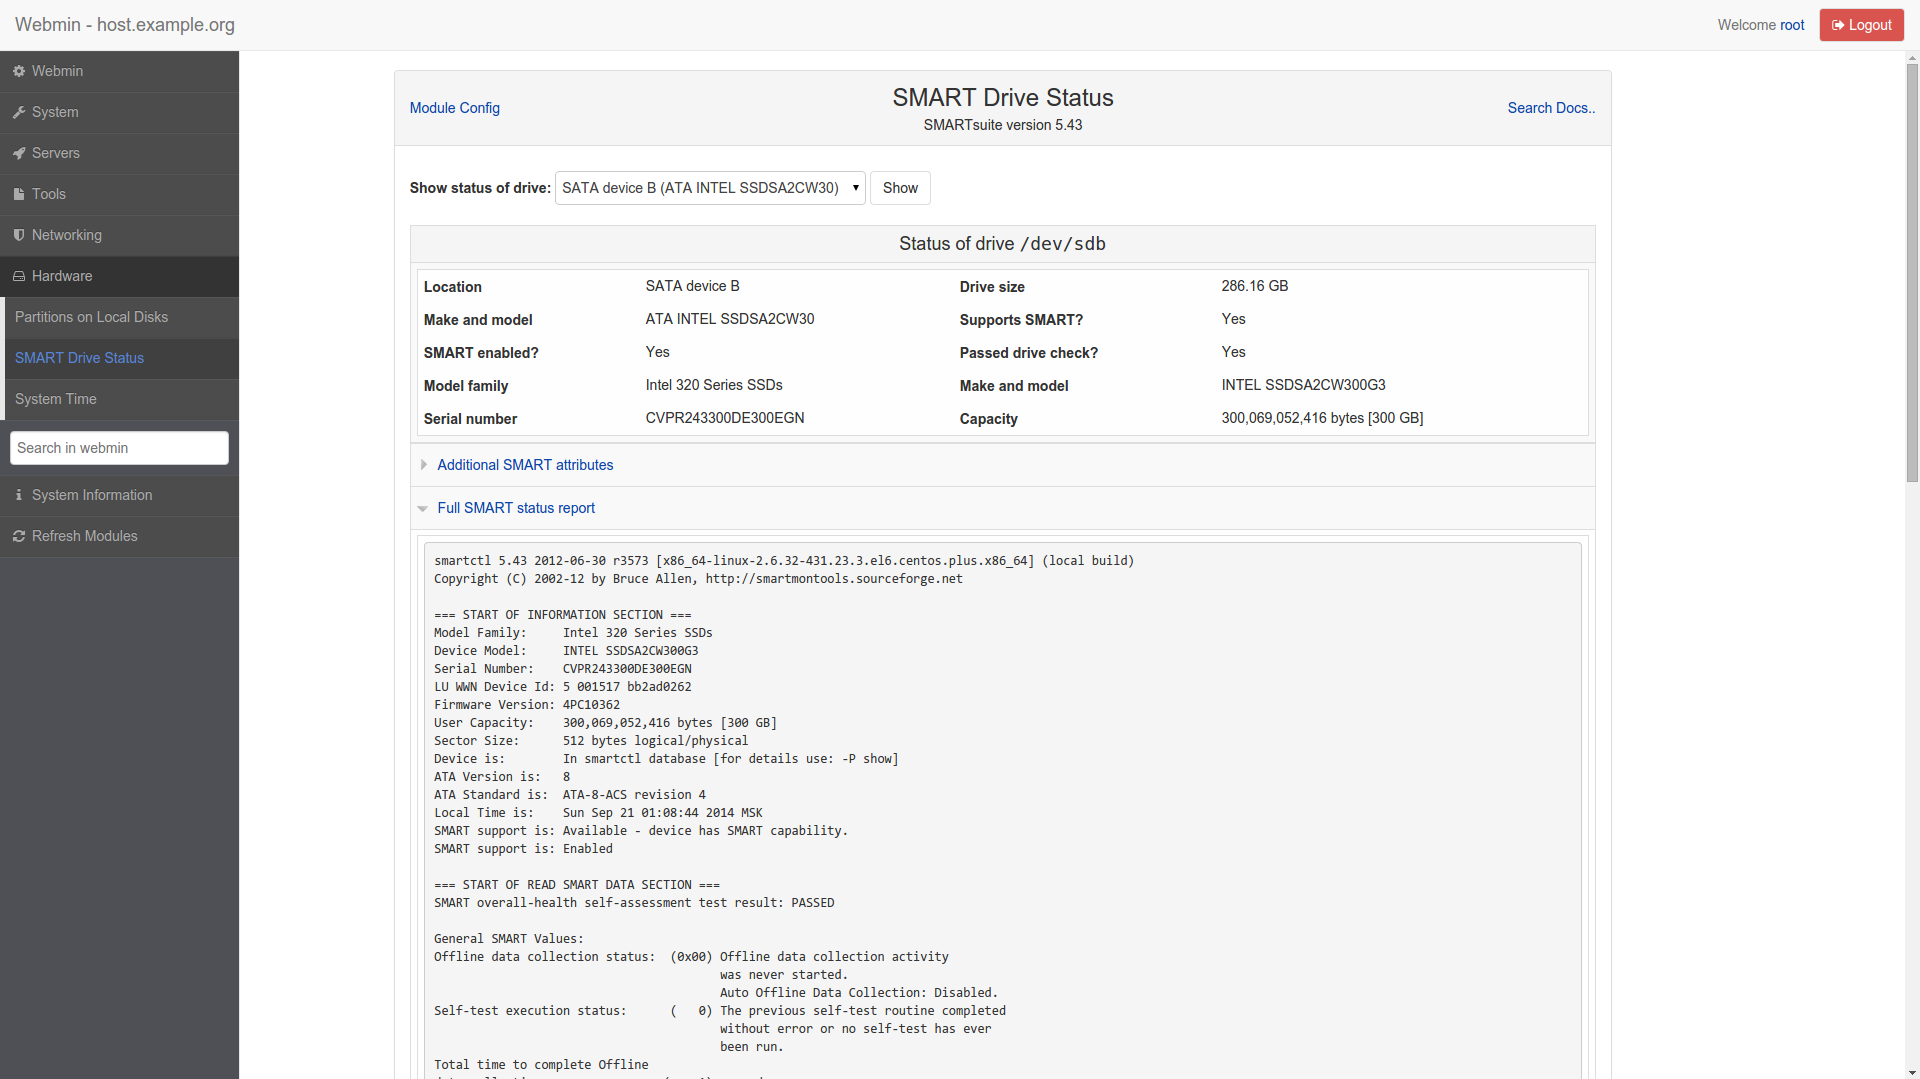Click the Networking shield icon
The image size is (1920, 1079).
click(19, 236)
